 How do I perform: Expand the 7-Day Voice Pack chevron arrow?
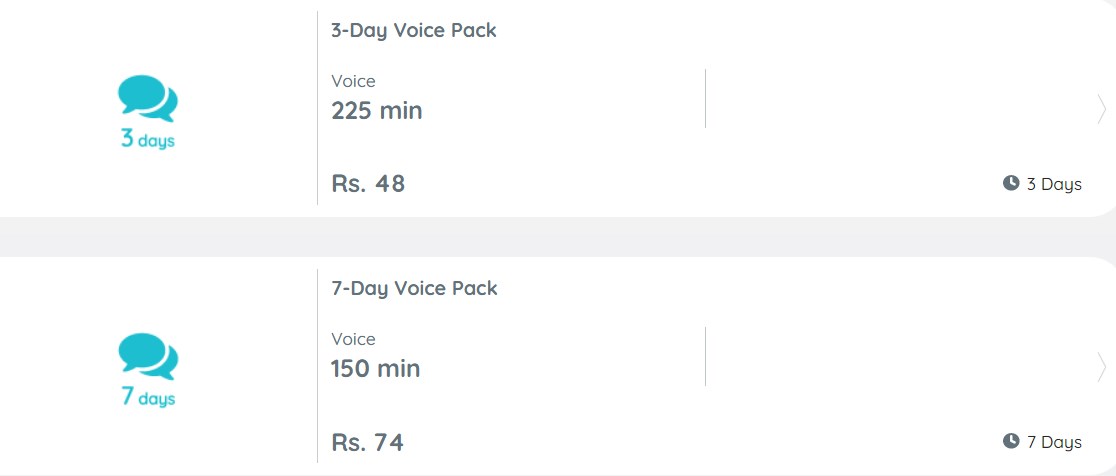point(1102,368)
